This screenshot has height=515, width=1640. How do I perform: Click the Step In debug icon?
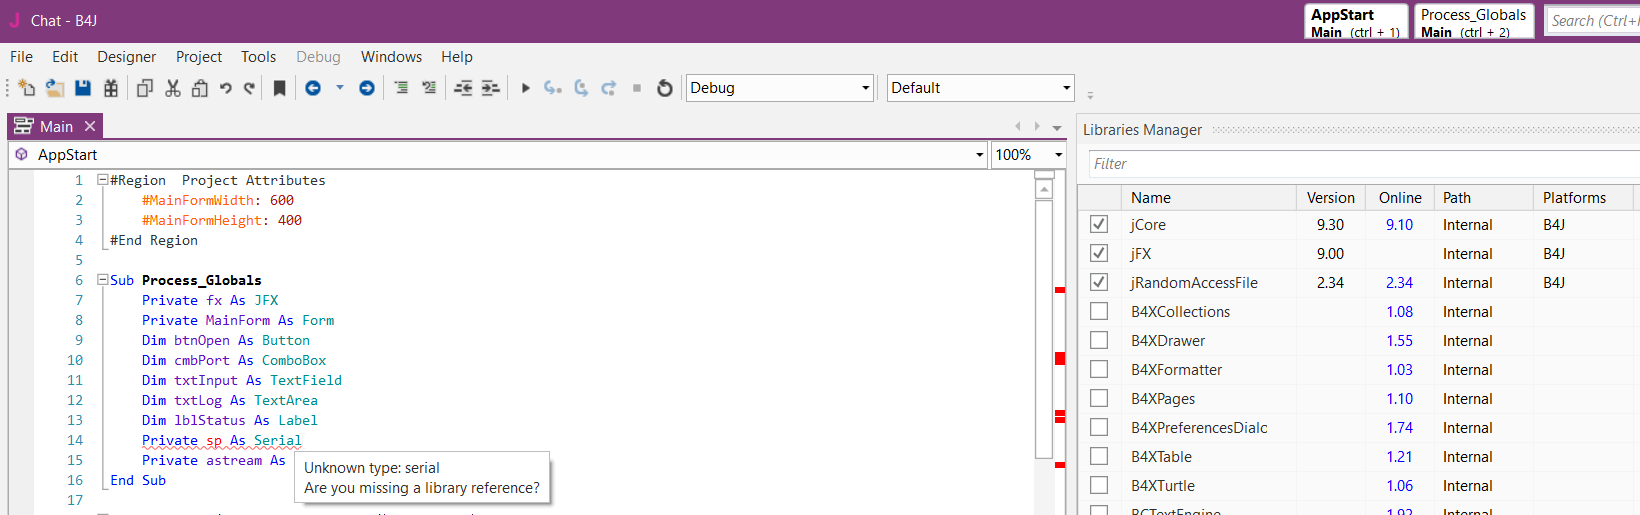(553, 88)
